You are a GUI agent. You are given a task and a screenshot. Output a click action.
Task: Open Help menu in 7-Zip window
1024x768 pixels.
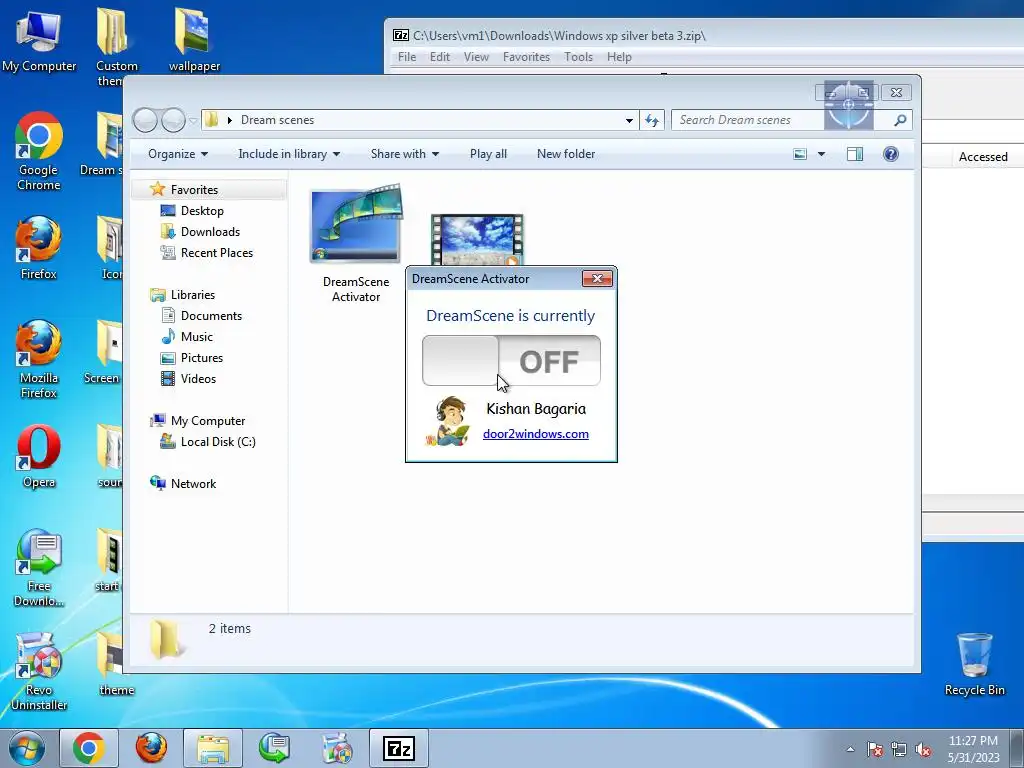coord(619,57)
